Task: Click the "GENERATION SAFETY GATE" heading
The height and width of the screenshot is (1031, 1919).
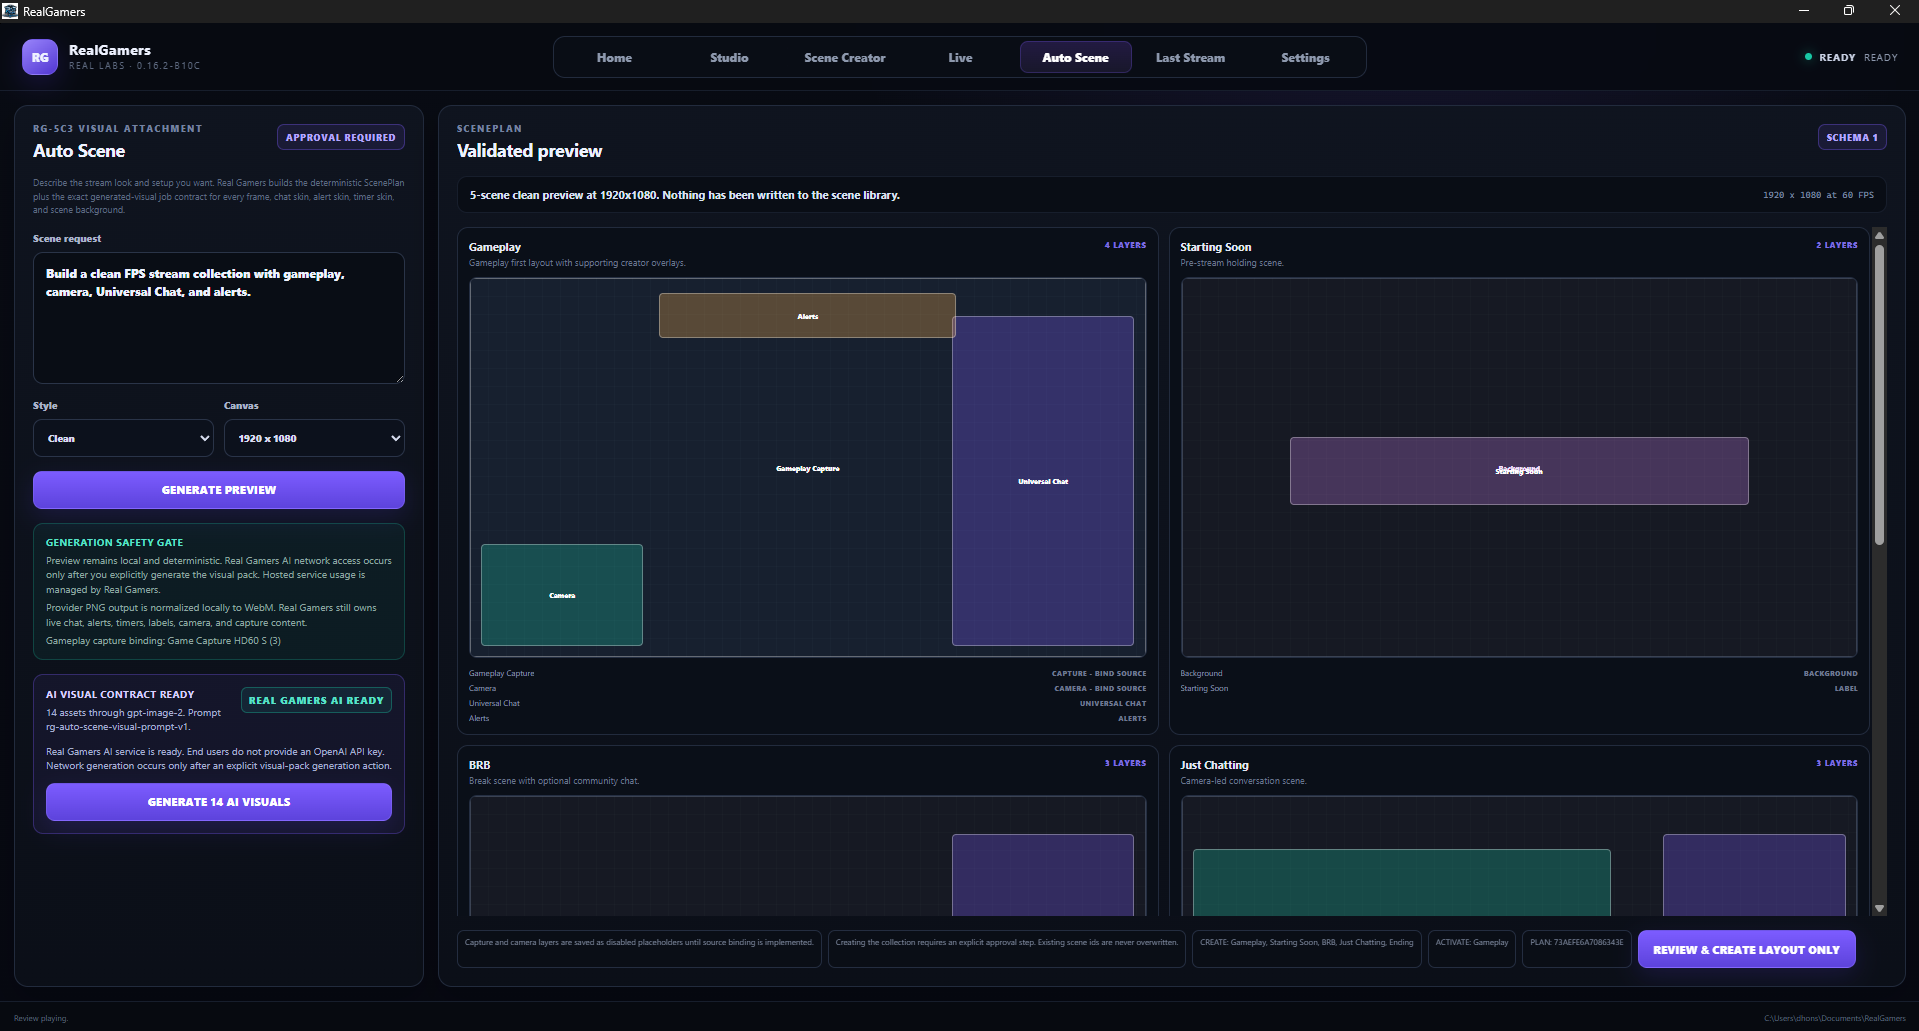Action: click(115, 543)
